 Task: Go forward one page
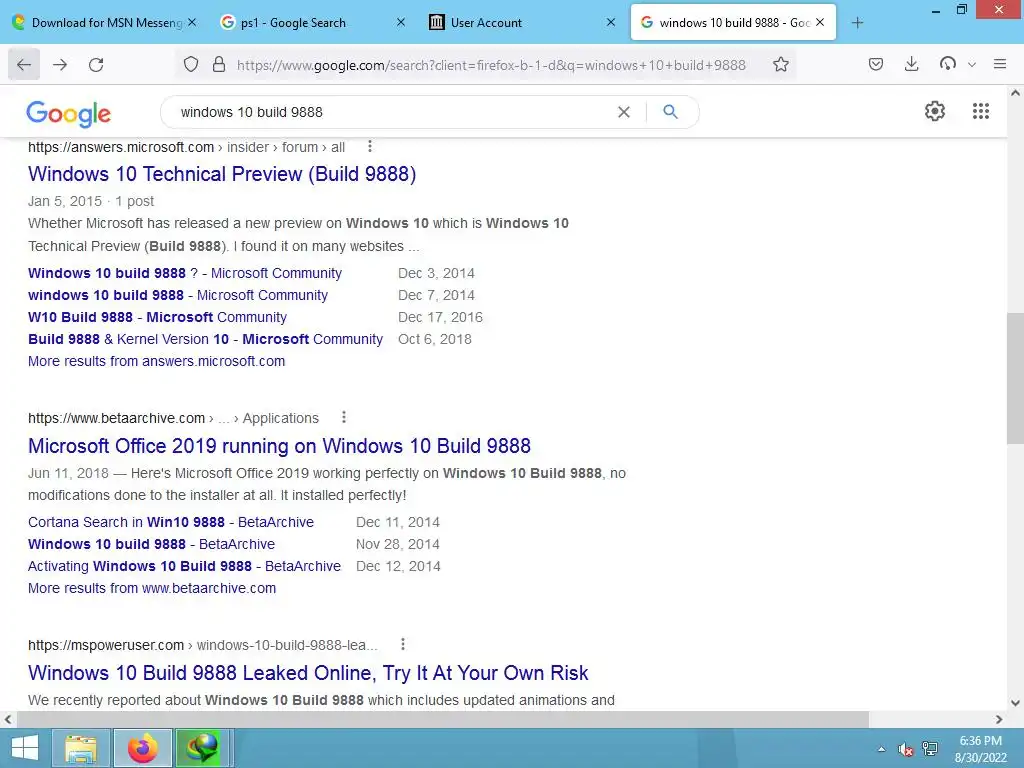coord(60,64)
